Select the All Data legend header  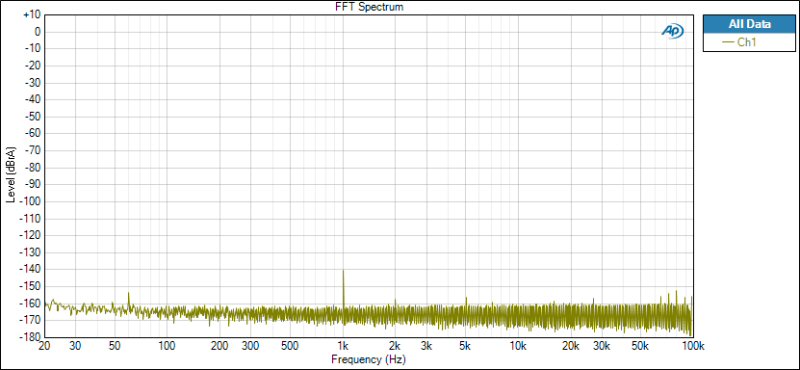pos(749,24)
